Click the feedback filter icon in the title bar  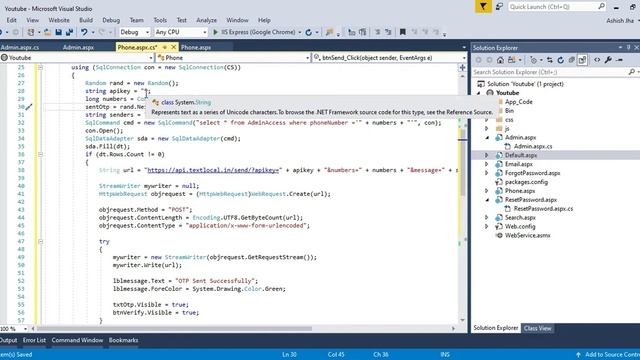[x=483, y=7]
